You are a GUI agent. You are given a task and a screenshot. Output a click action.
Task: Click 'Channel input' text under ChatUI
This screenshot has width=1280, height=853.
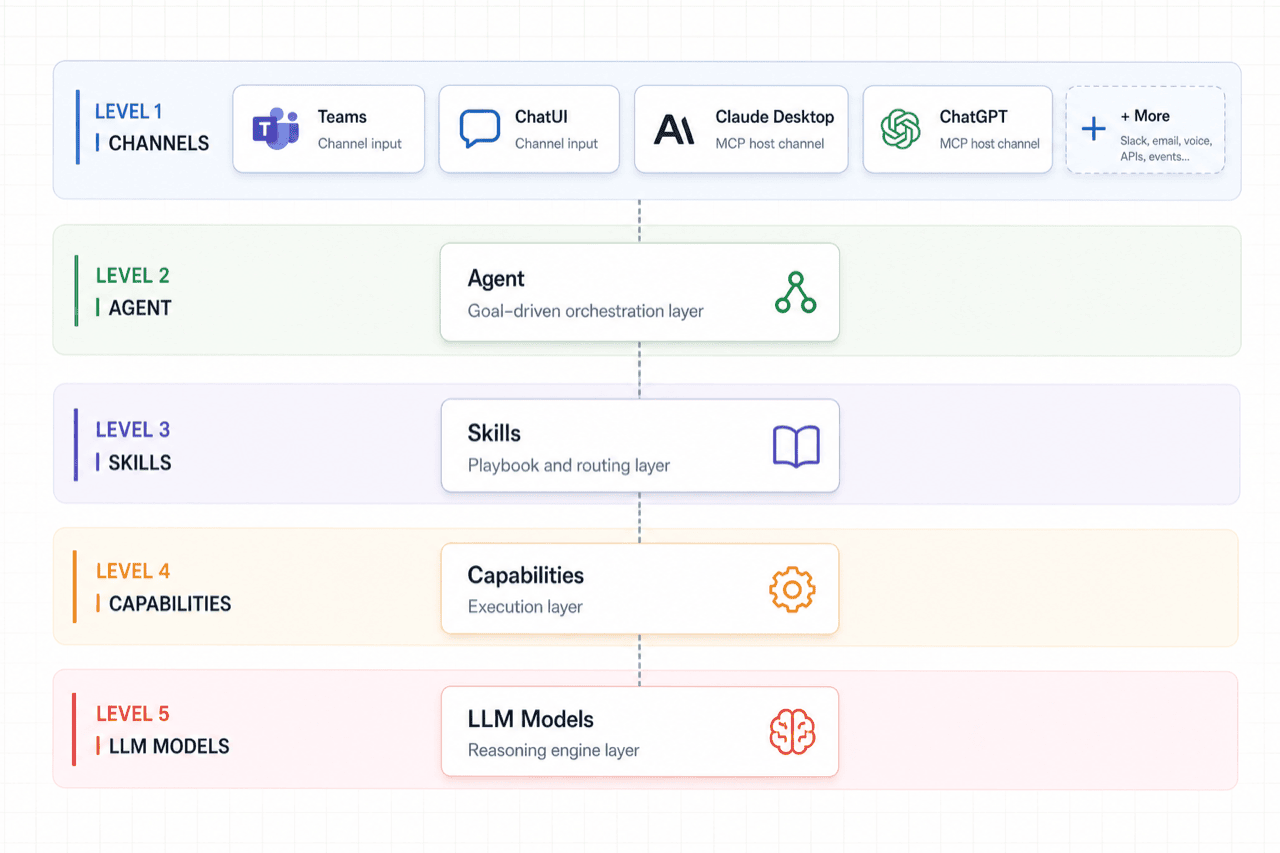[556, 144]
